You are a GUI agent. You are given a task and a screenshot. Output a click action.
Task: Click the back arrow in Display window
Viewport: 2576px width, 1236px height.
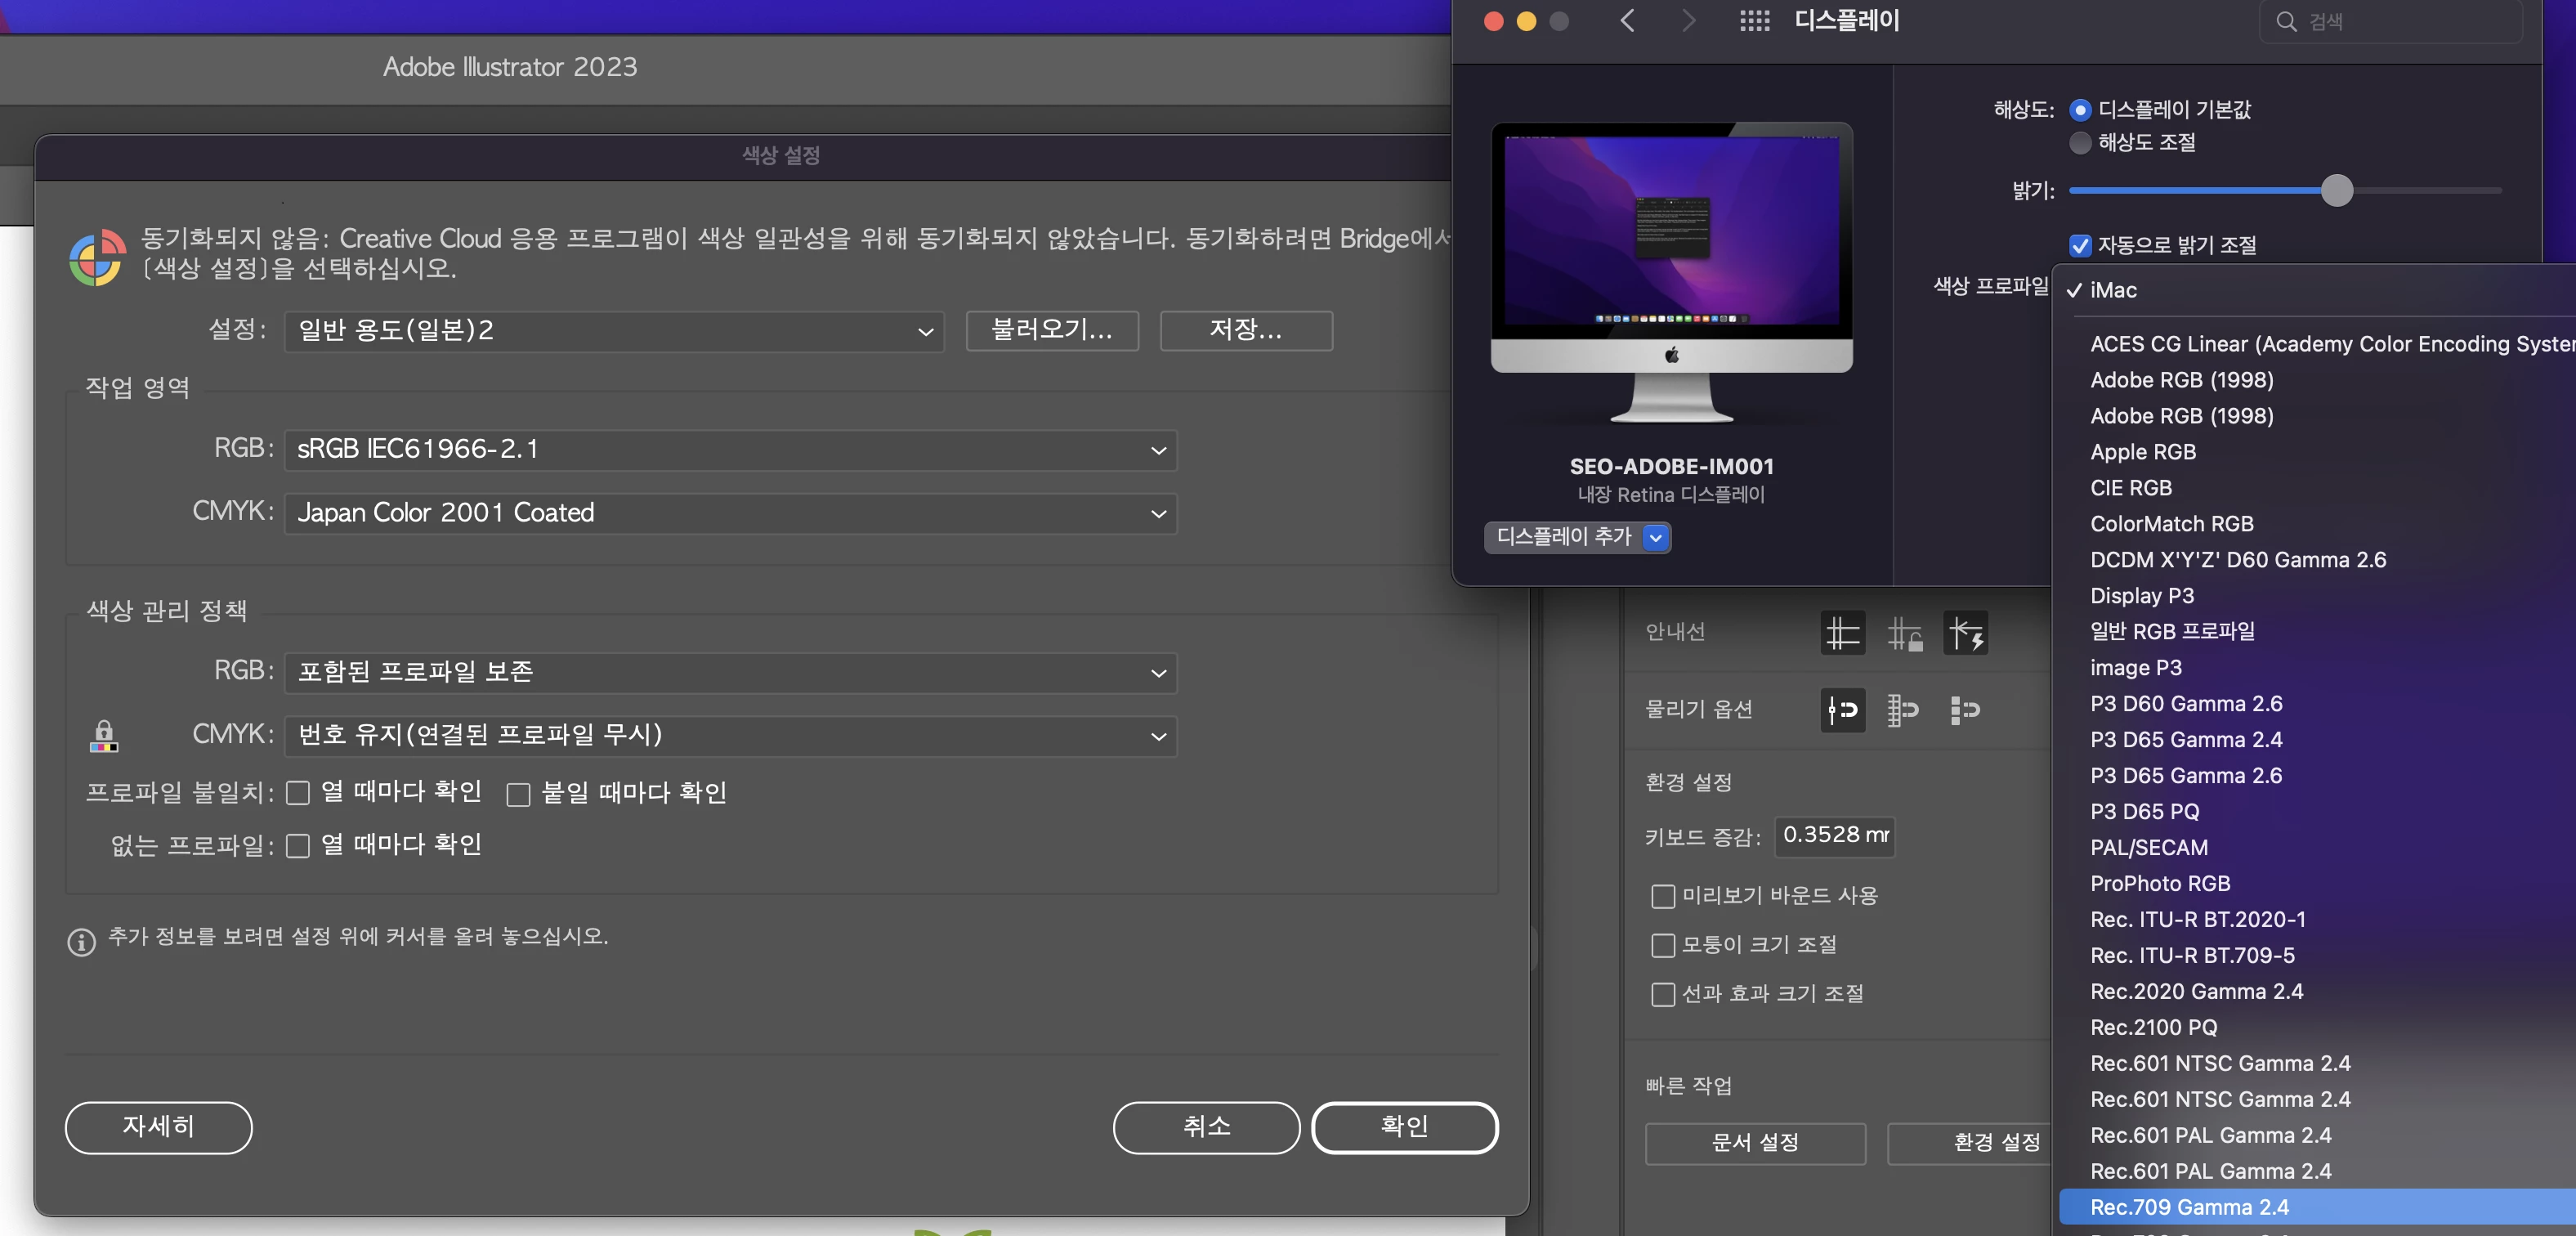[1627, 21]
